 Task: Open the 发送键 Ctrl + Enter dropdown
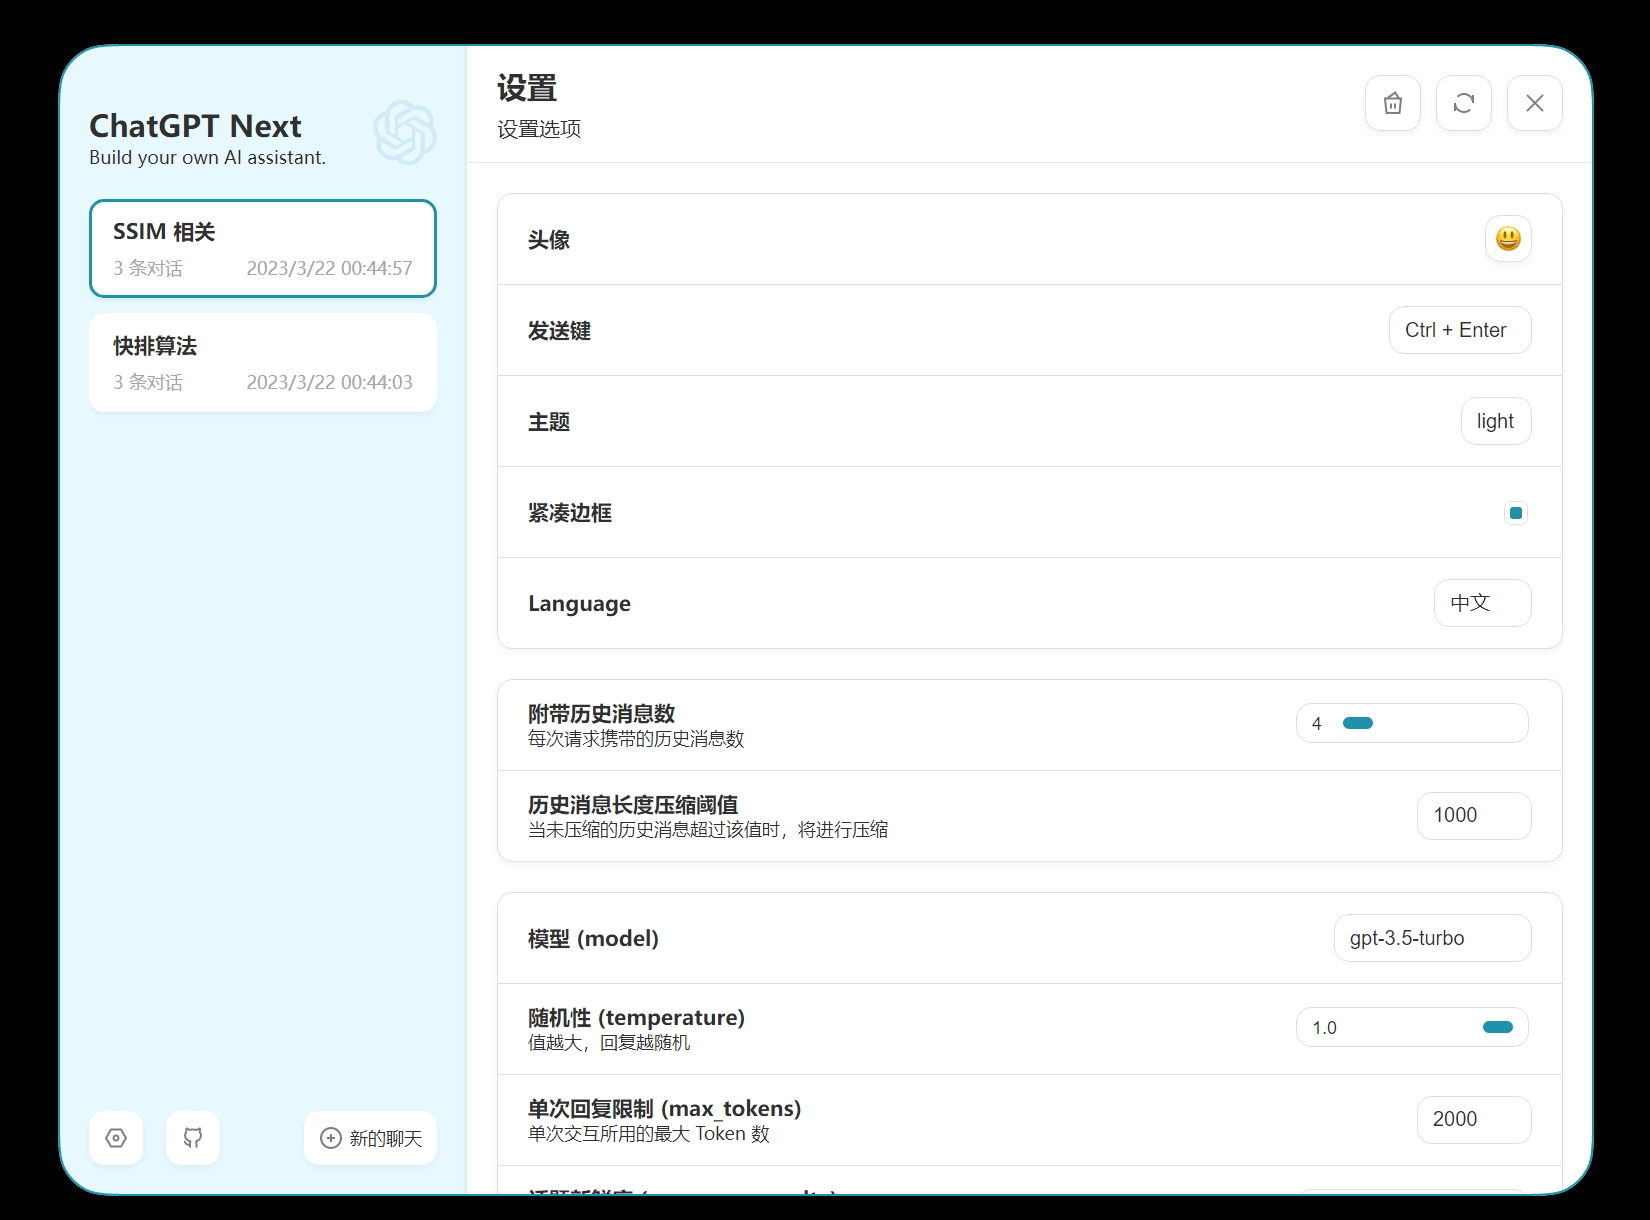tap(1460, 330)
